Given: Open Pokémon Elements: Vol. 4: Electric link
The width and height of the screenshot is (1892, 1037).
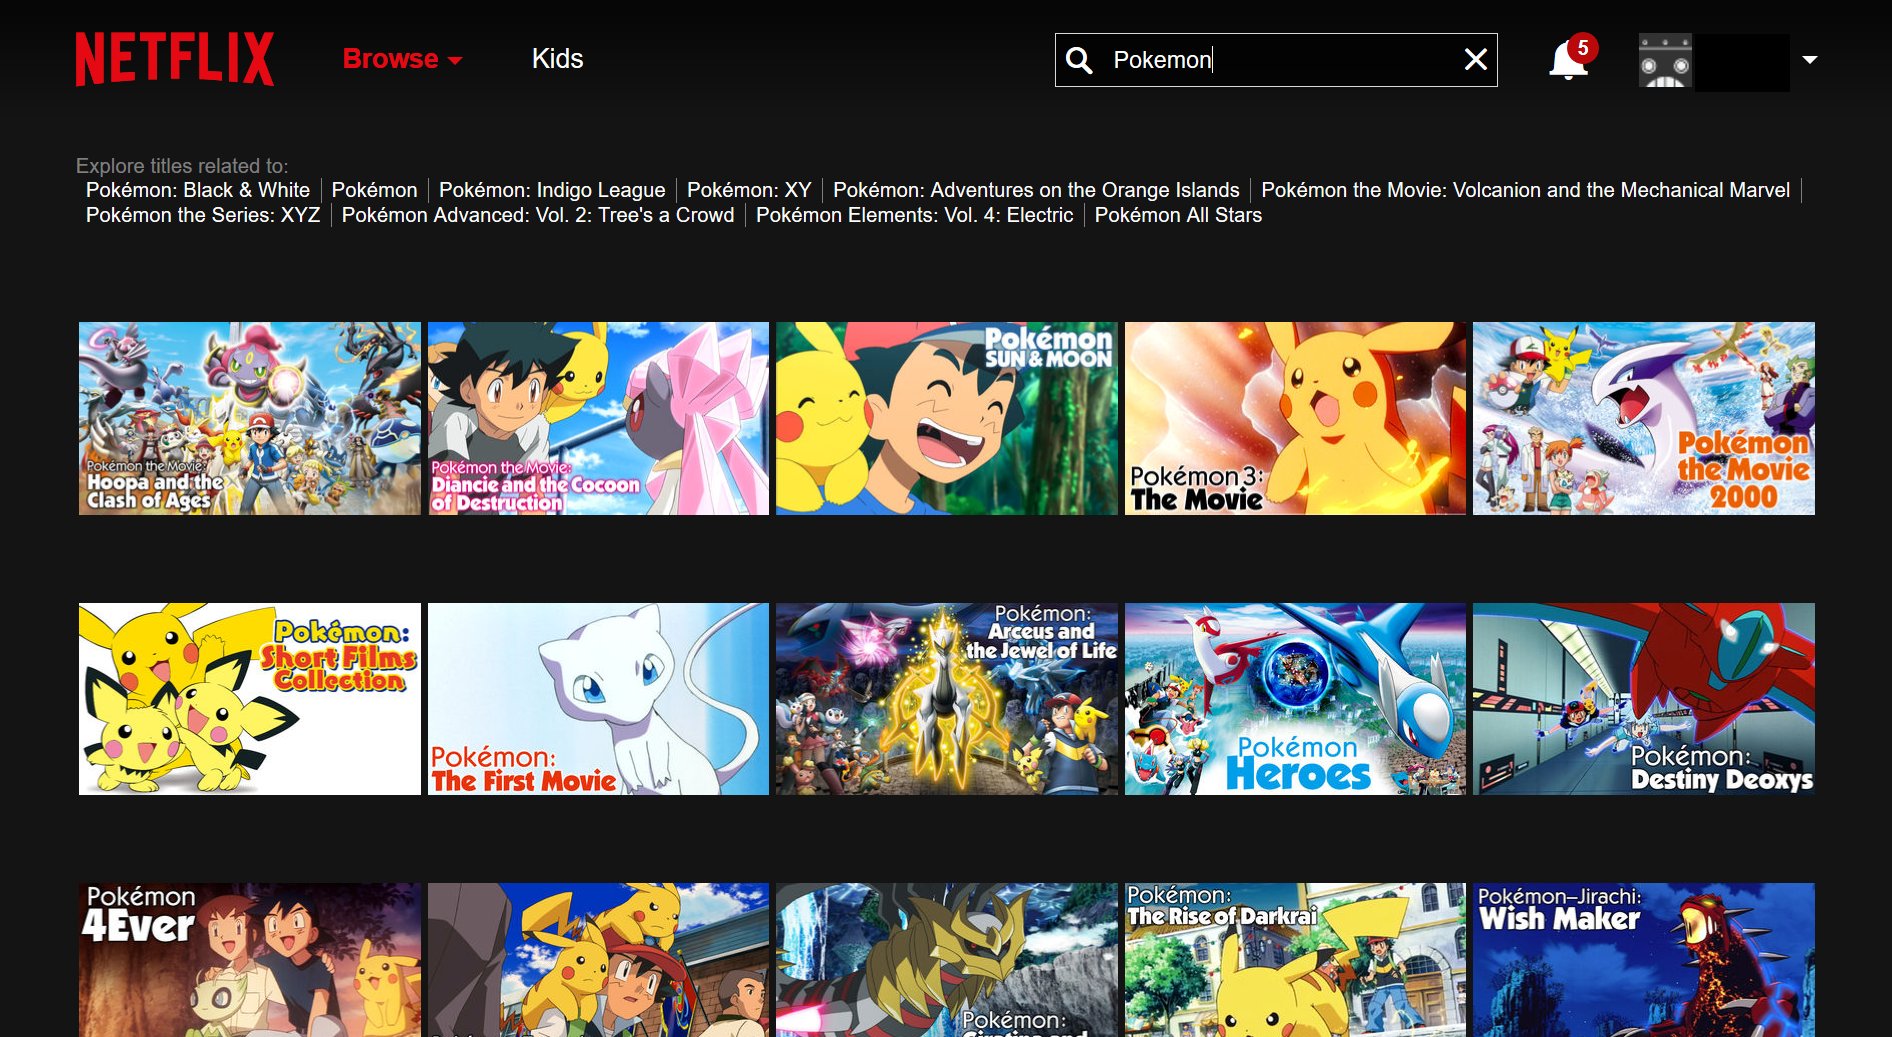Looking at the screenshot, I should click(x=914, y=215).
